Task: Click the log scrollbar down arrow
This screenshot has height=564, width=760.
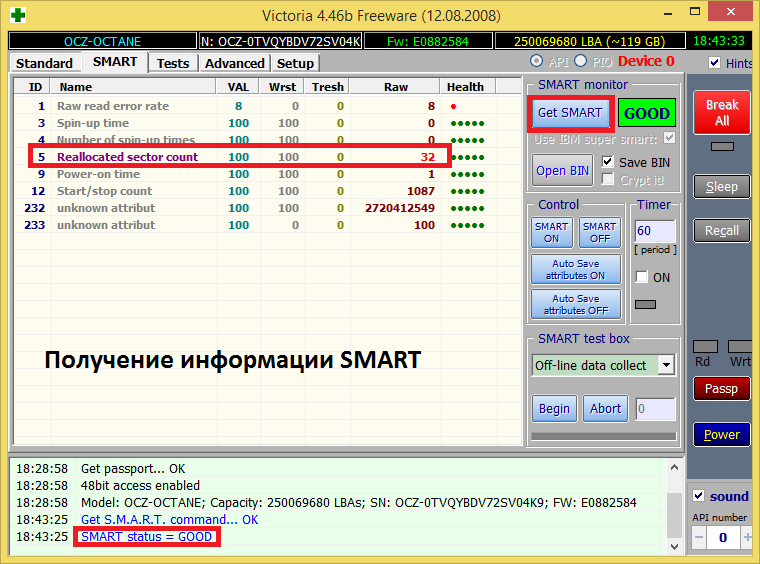Action: tap(674, 546)
